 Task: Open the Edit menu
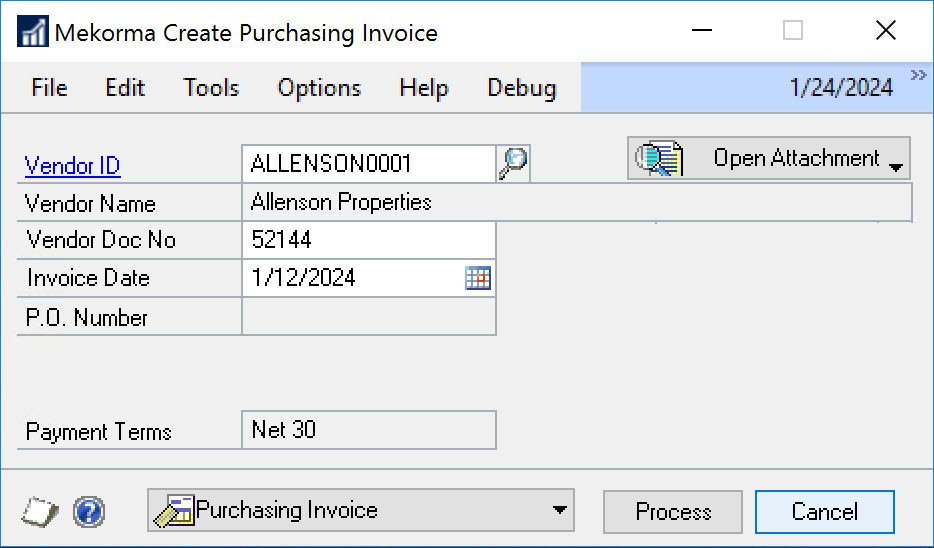[x=125, y=88]
